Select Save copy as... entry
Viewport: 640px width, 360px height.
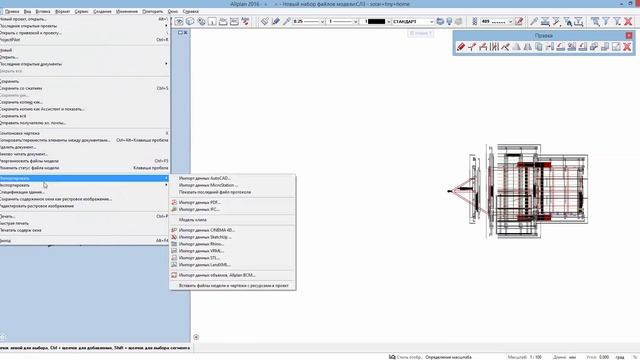pyautogui.click(x=84, y=102)
